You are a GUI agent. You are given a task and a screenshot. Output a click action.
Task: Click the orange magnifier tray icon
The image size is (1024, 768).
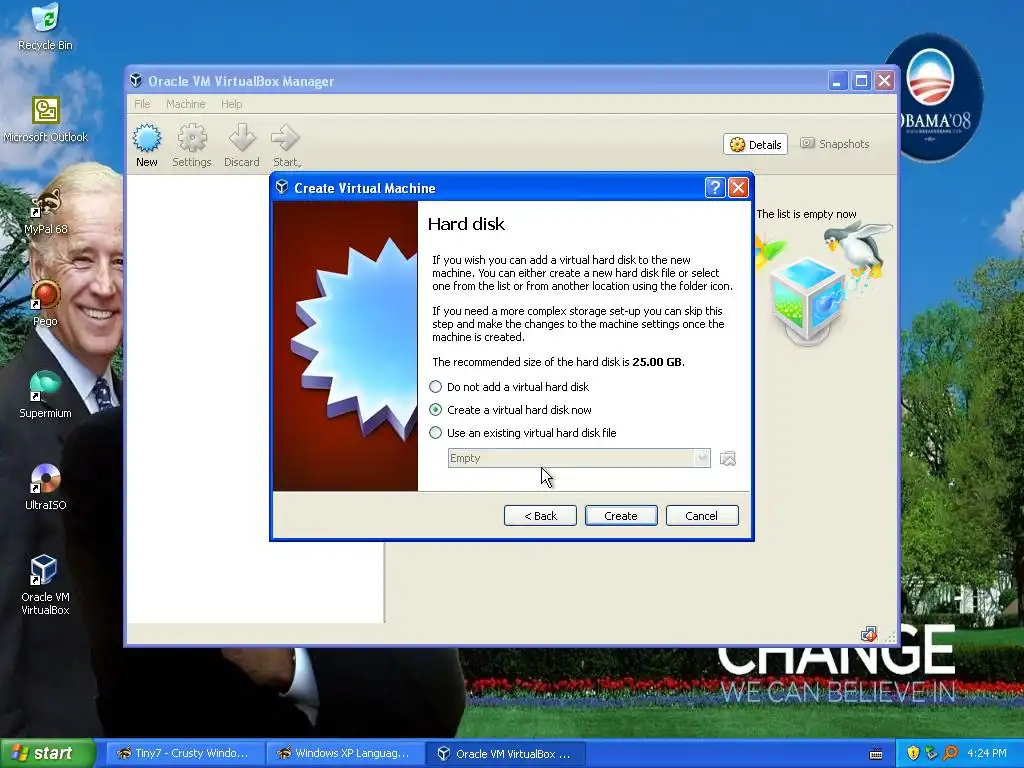(950, 753)
